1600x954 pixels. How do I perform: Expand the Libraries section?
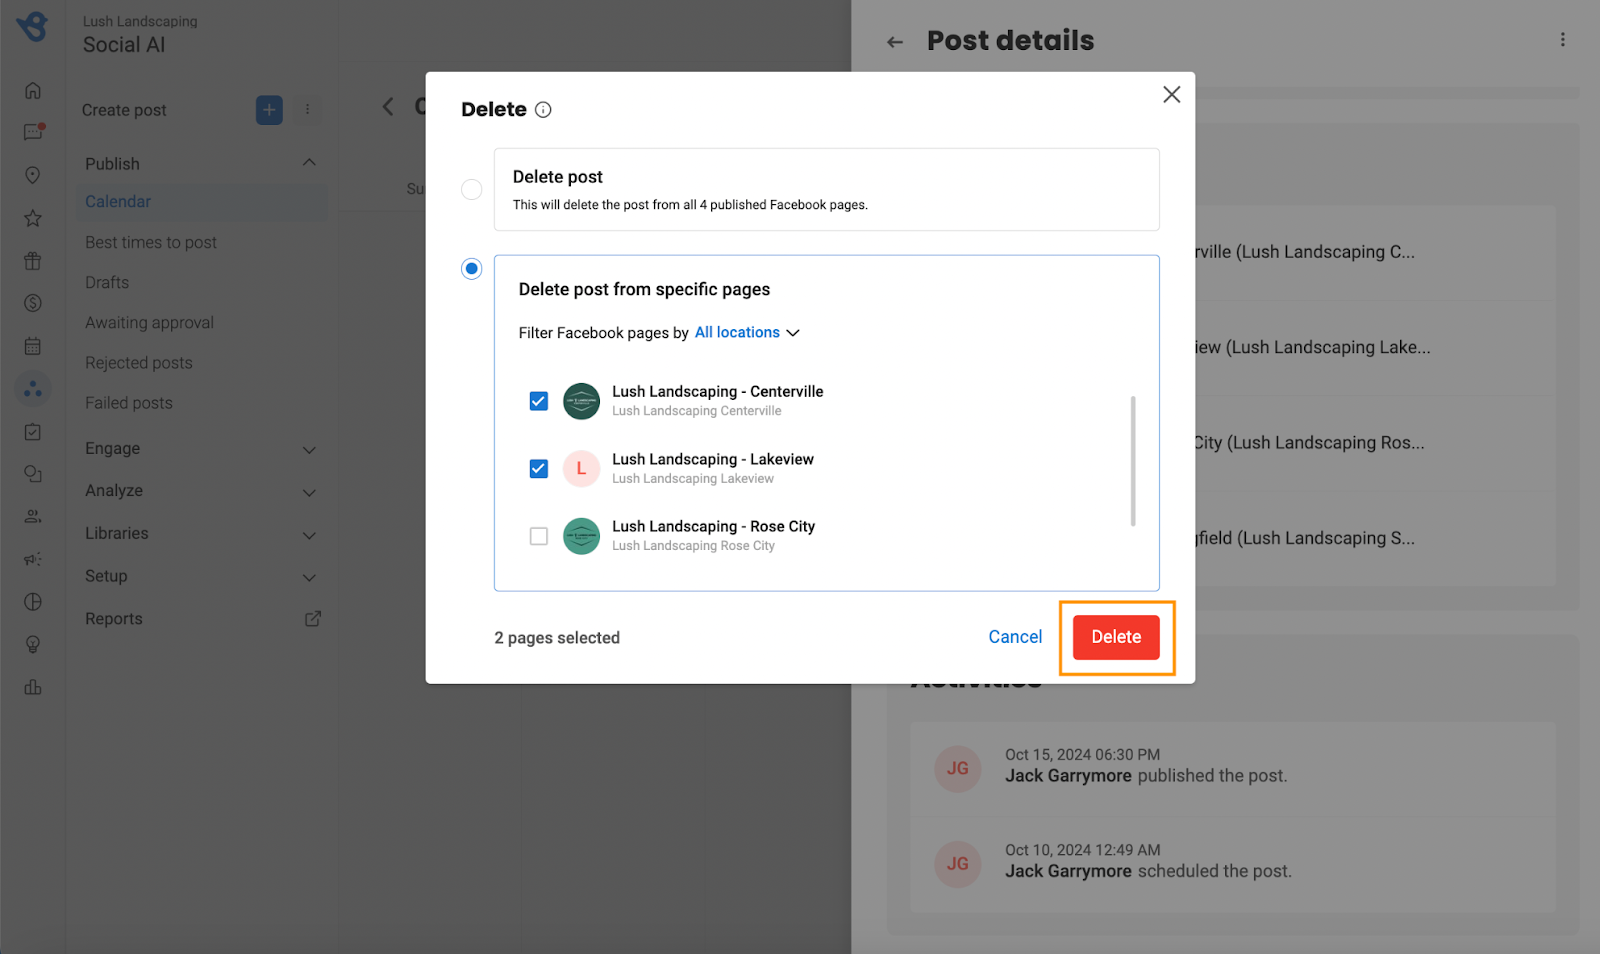coord(201,534)
